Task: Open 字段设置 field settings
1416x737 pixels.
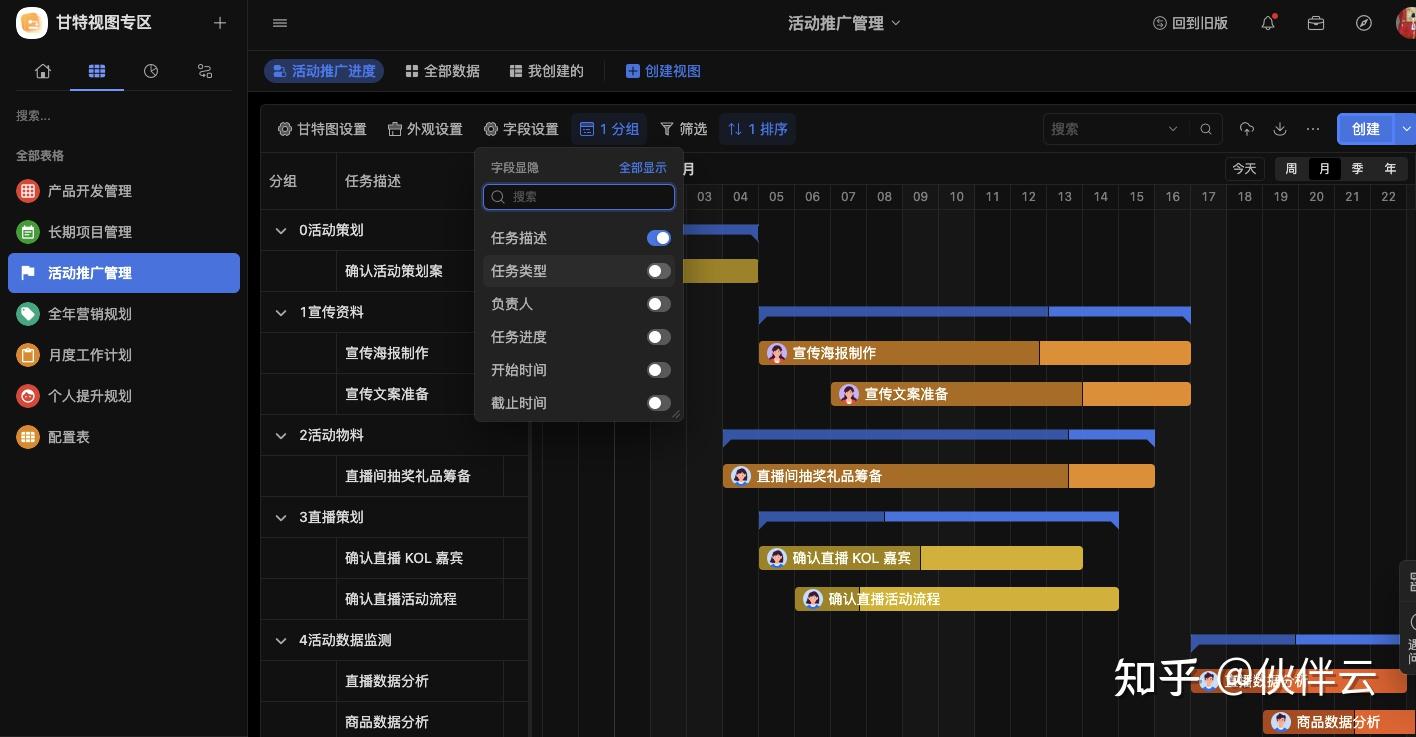Action: click(521, 129)
